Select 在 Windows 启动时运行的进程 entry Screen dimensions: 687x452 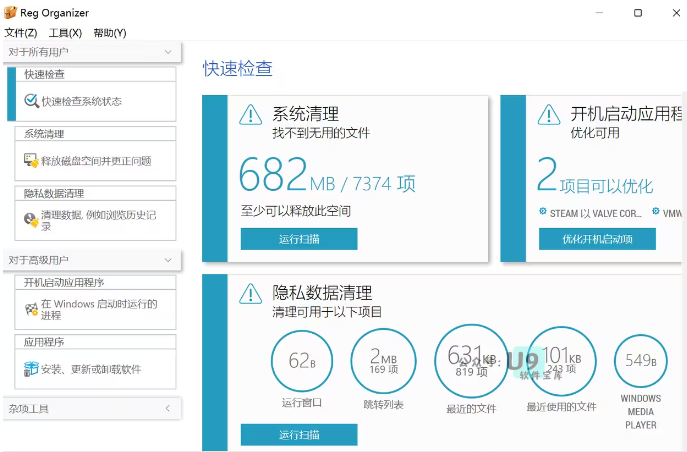(96, 310)
